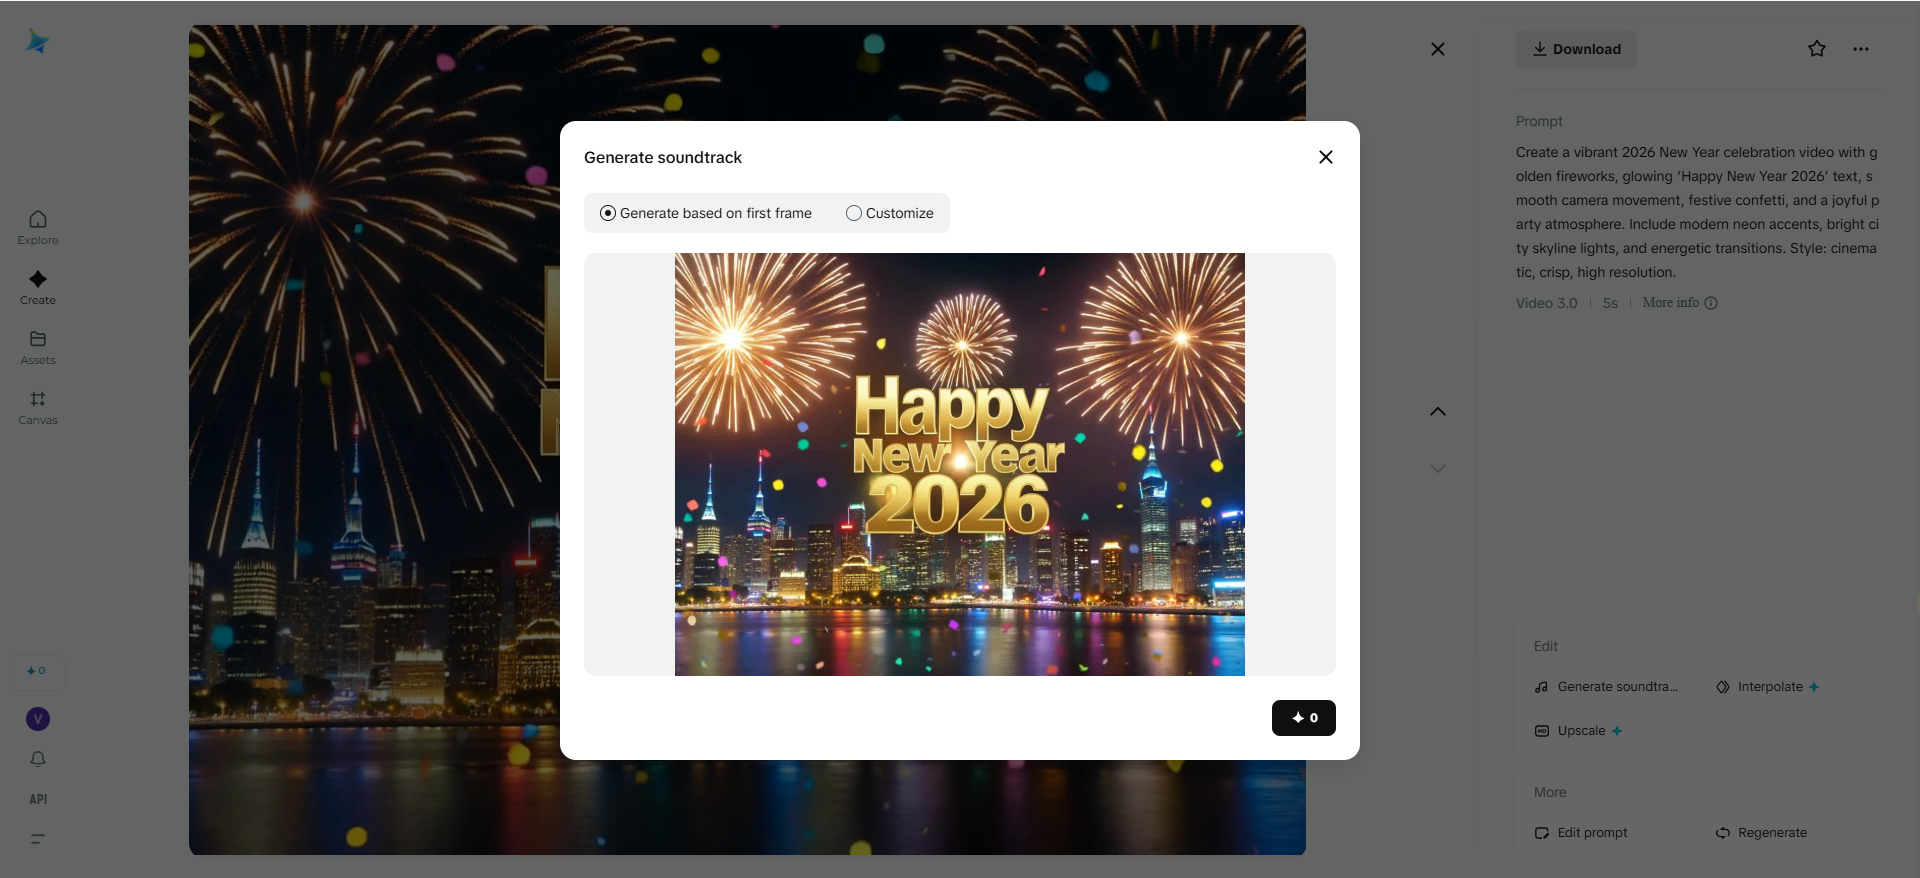Click the first frame fireworks preview image
1920x878 pixels.
point(960,464)
